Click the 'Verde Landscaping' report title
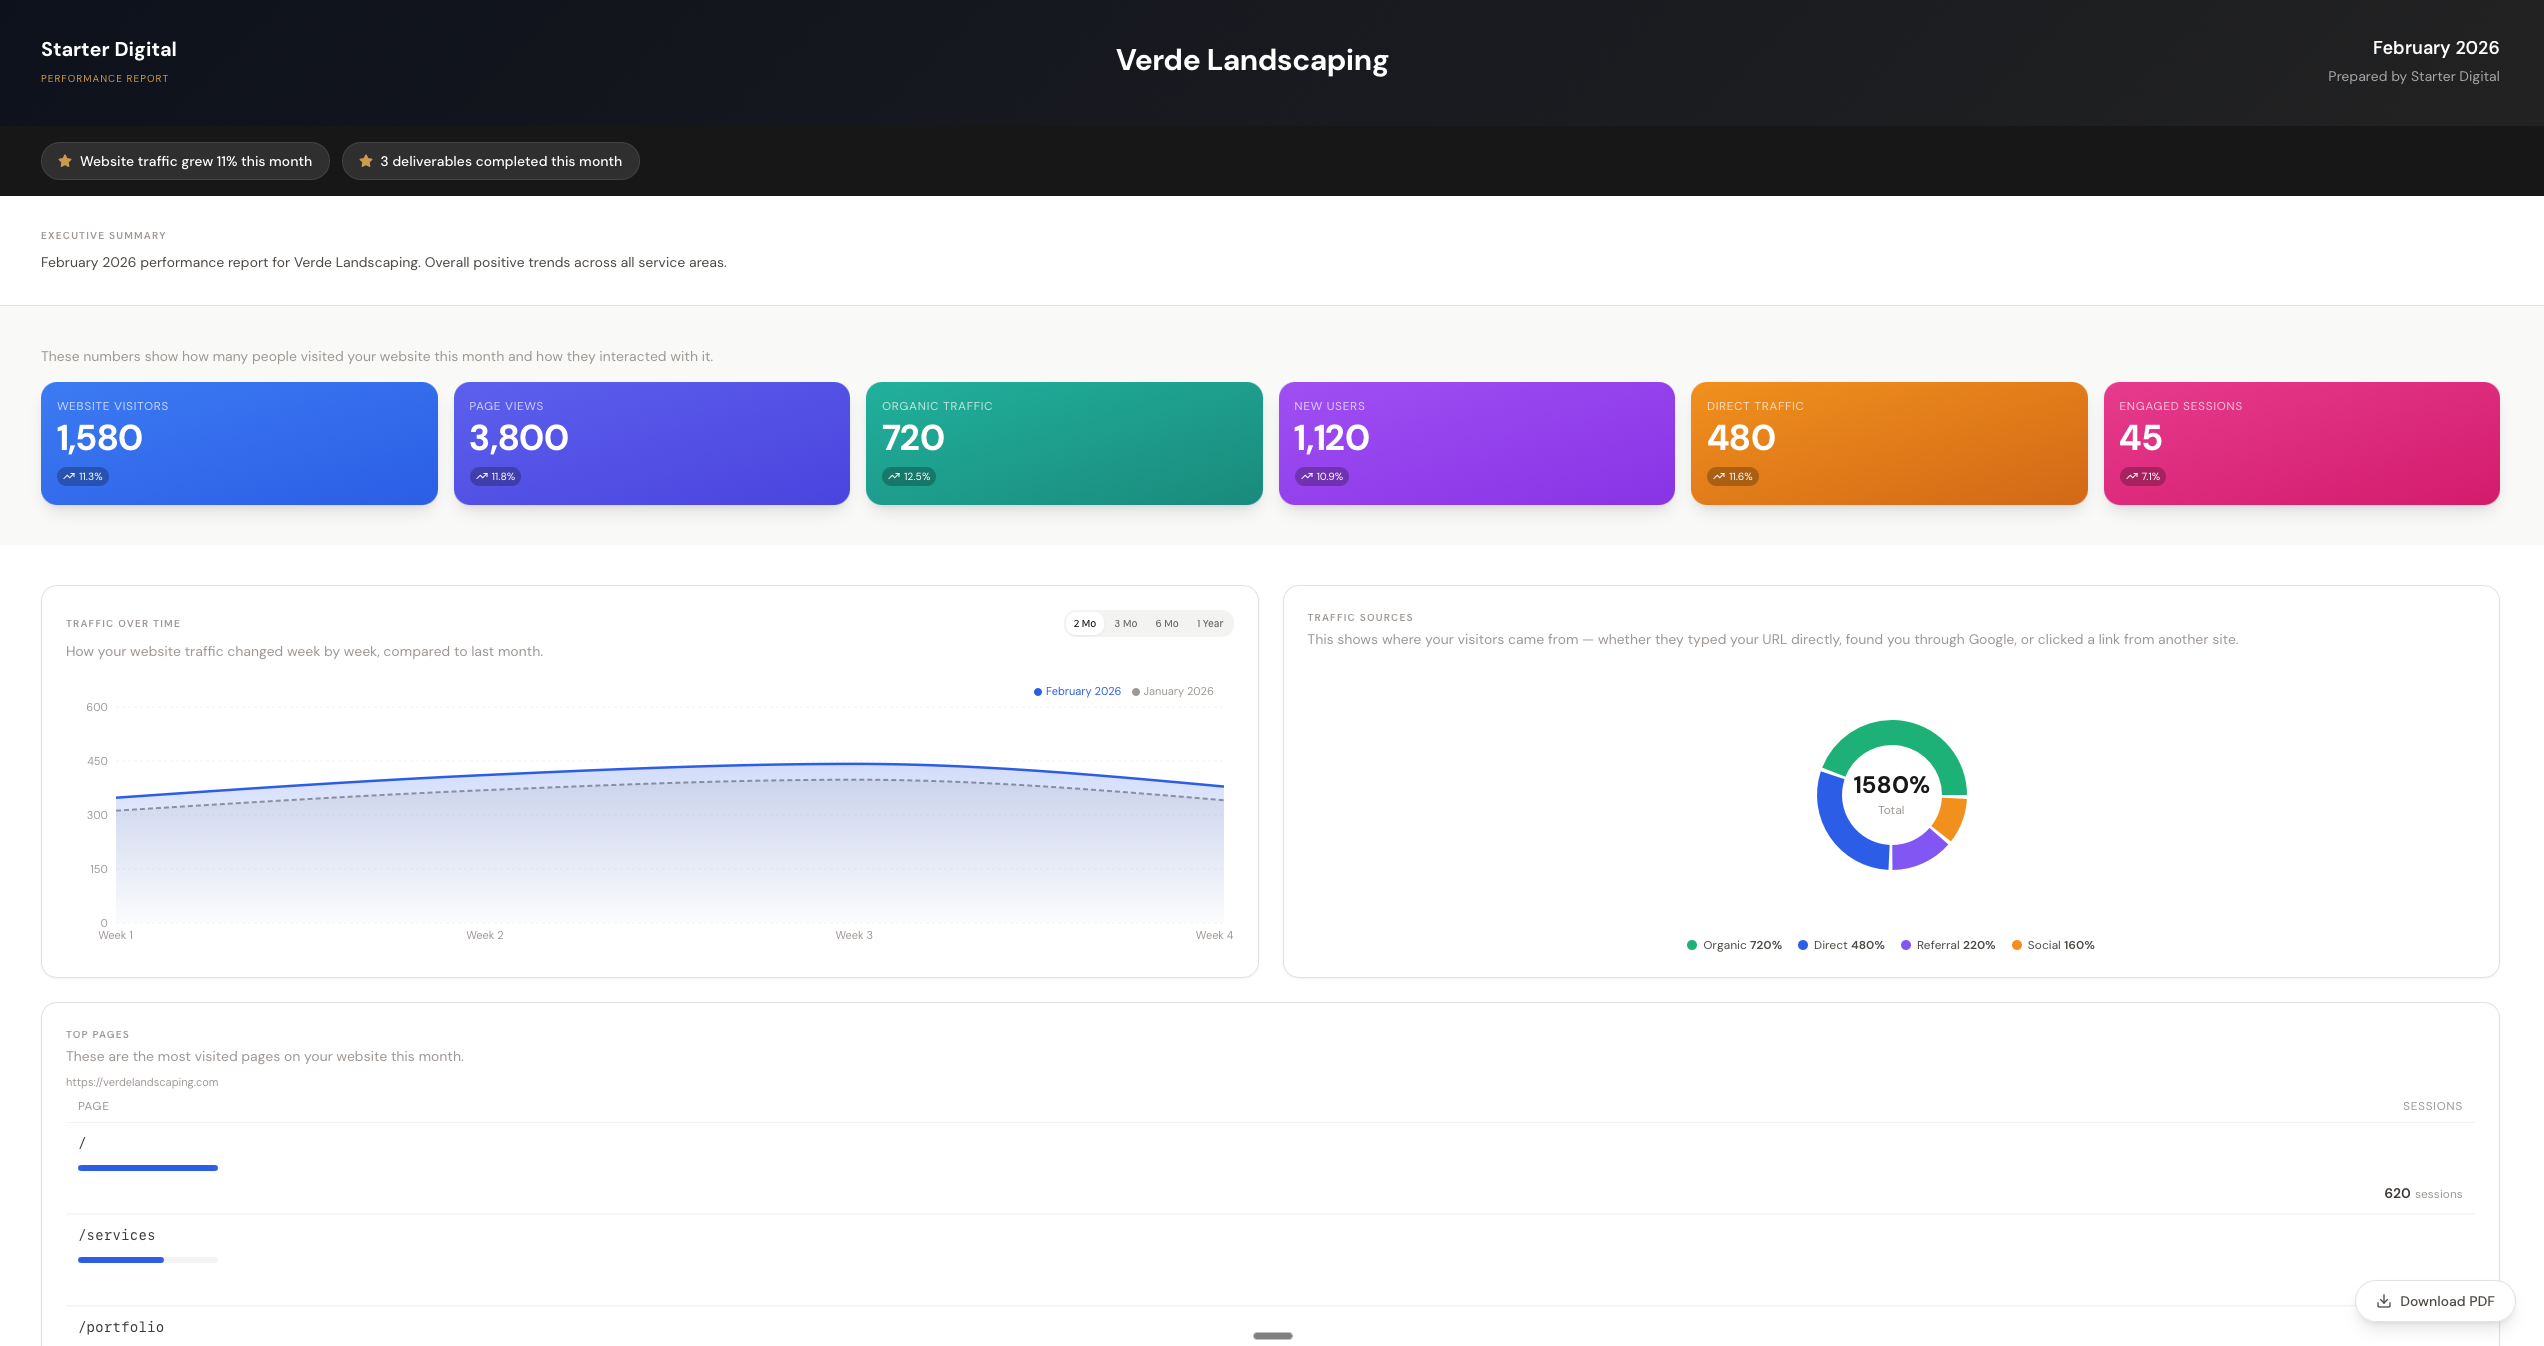Screen dimensions: 2544x1346 tap(1252, 60)
